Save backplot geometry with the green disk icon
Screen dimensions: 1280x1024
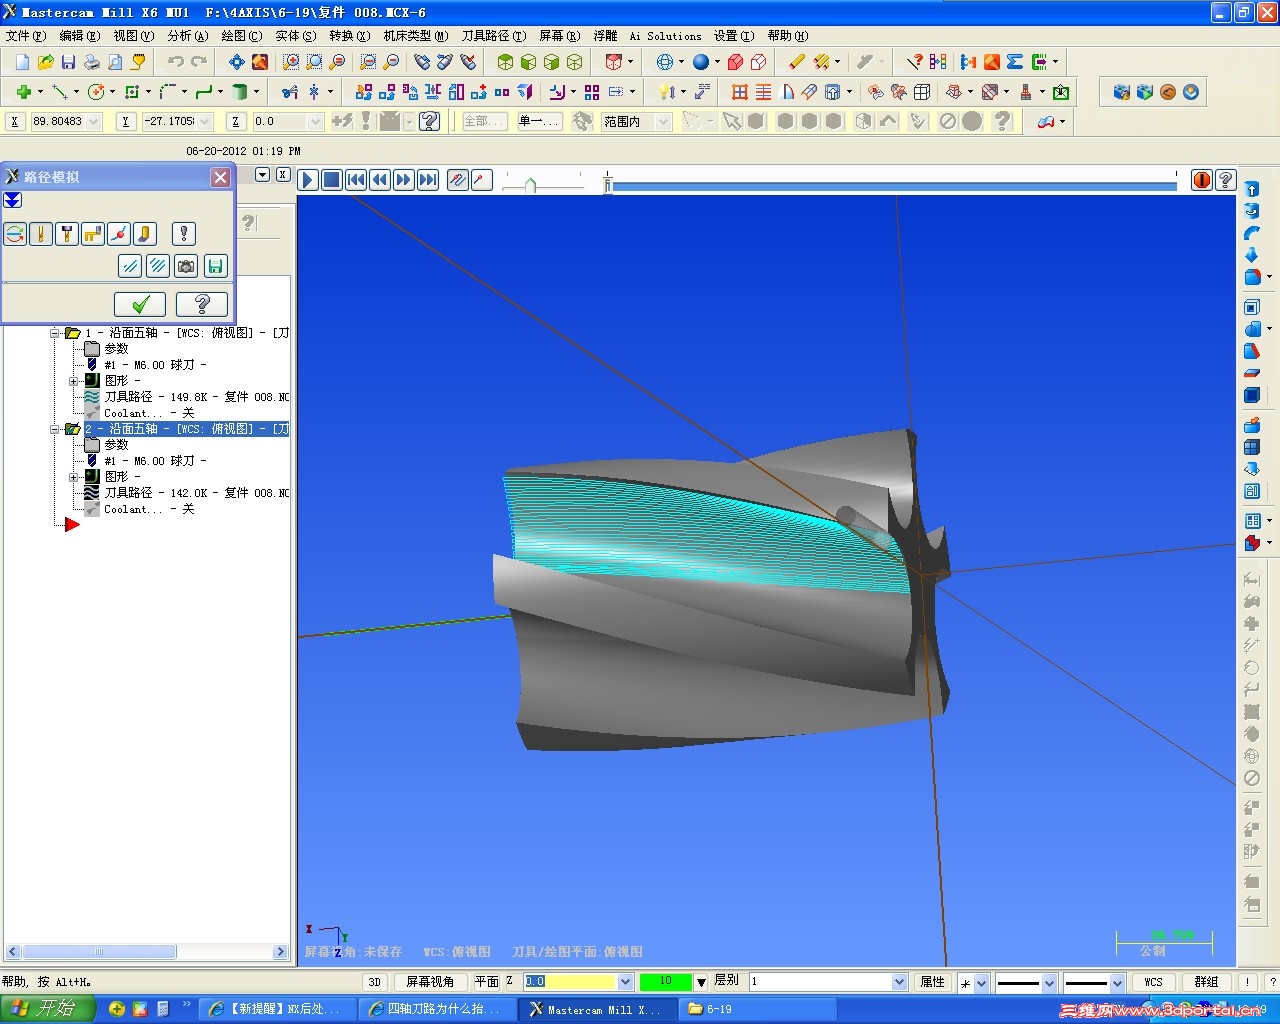click(x=215, y=266)
